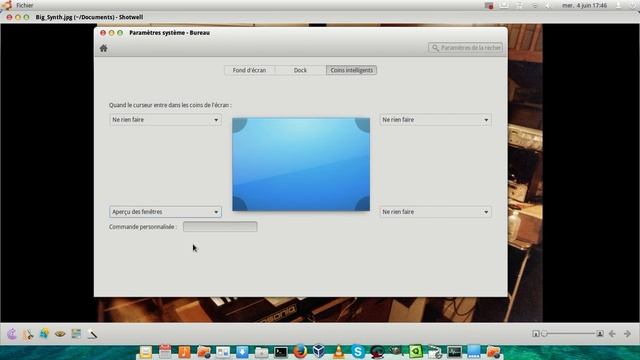Open the calendar app in the dock

[x=165, y=352]
